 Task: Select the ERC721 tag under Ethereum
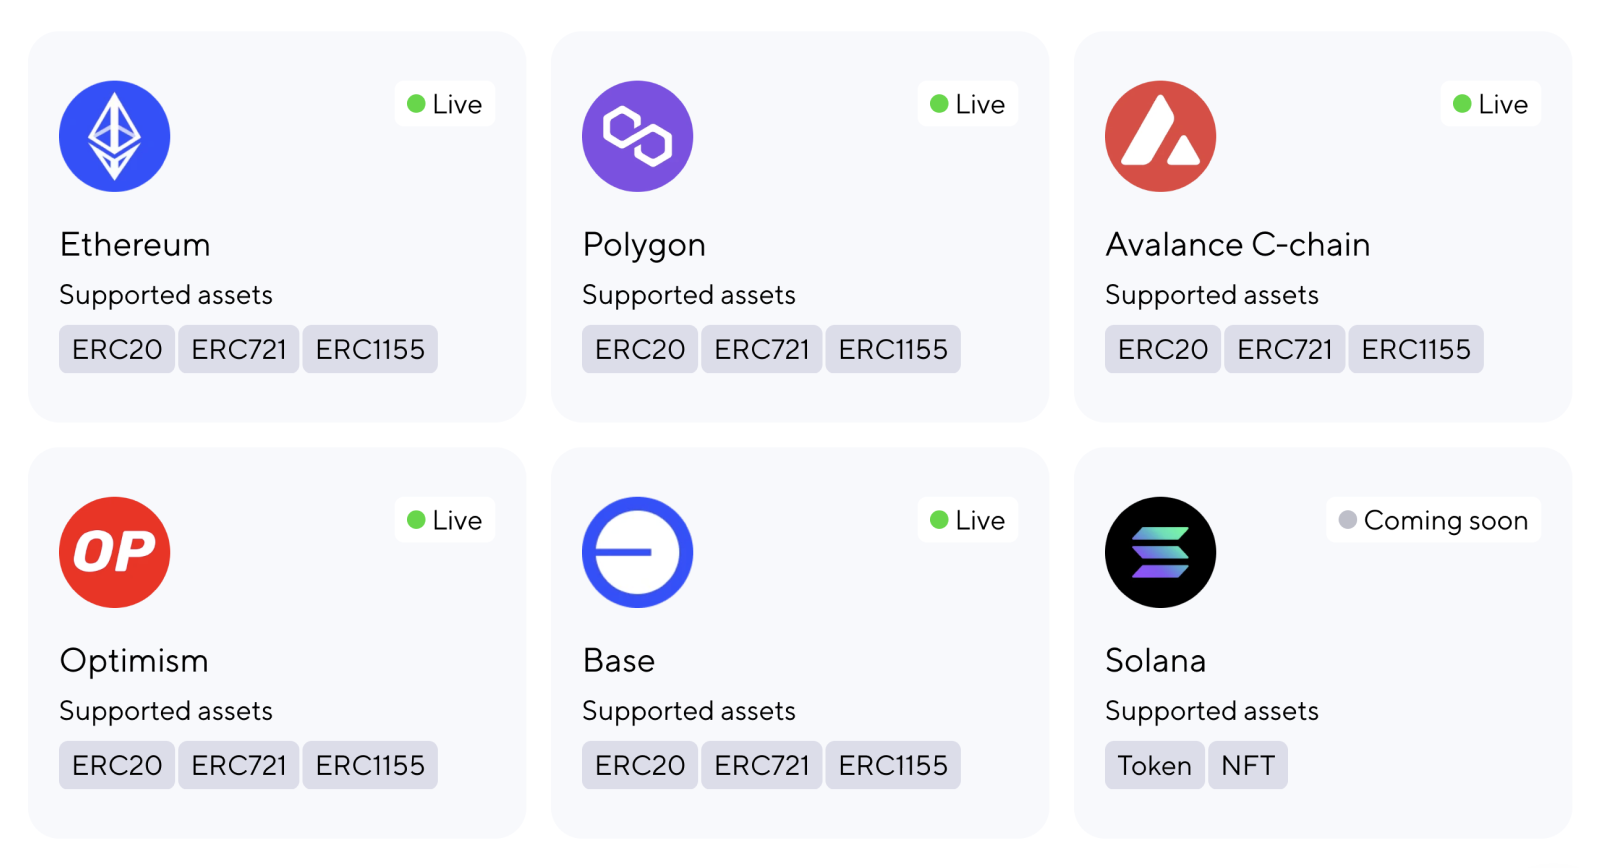tap(239, 349)
